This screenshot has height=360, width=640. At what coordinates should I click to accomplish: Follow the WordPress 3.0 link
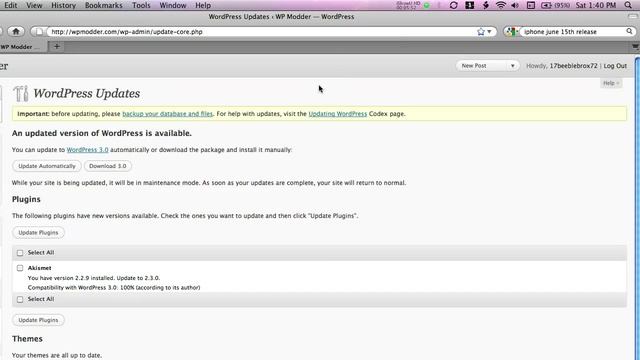click(87, 150)
